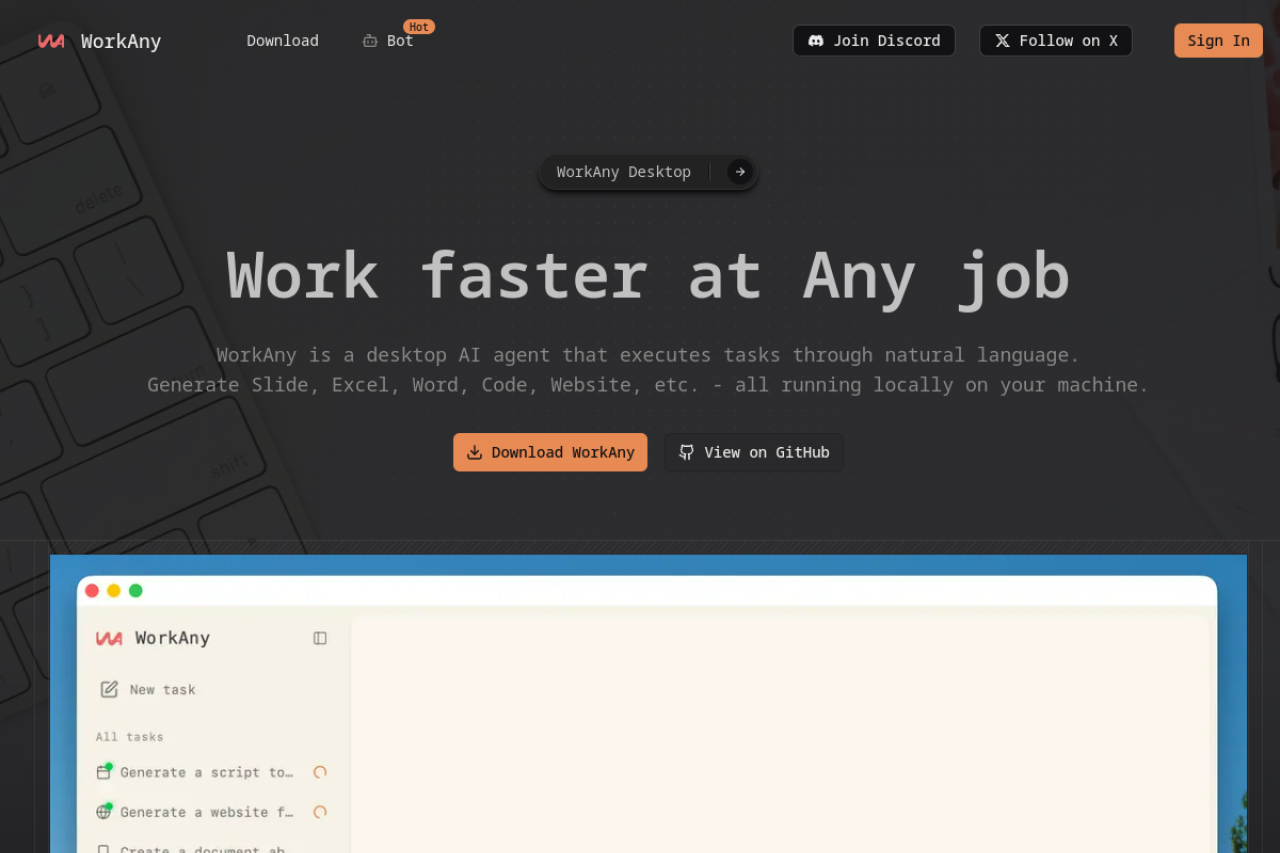Click the WorkAny logo in app preview sidebar
Viewport: 1280px width, 853px height.
(x=109, y=638)
